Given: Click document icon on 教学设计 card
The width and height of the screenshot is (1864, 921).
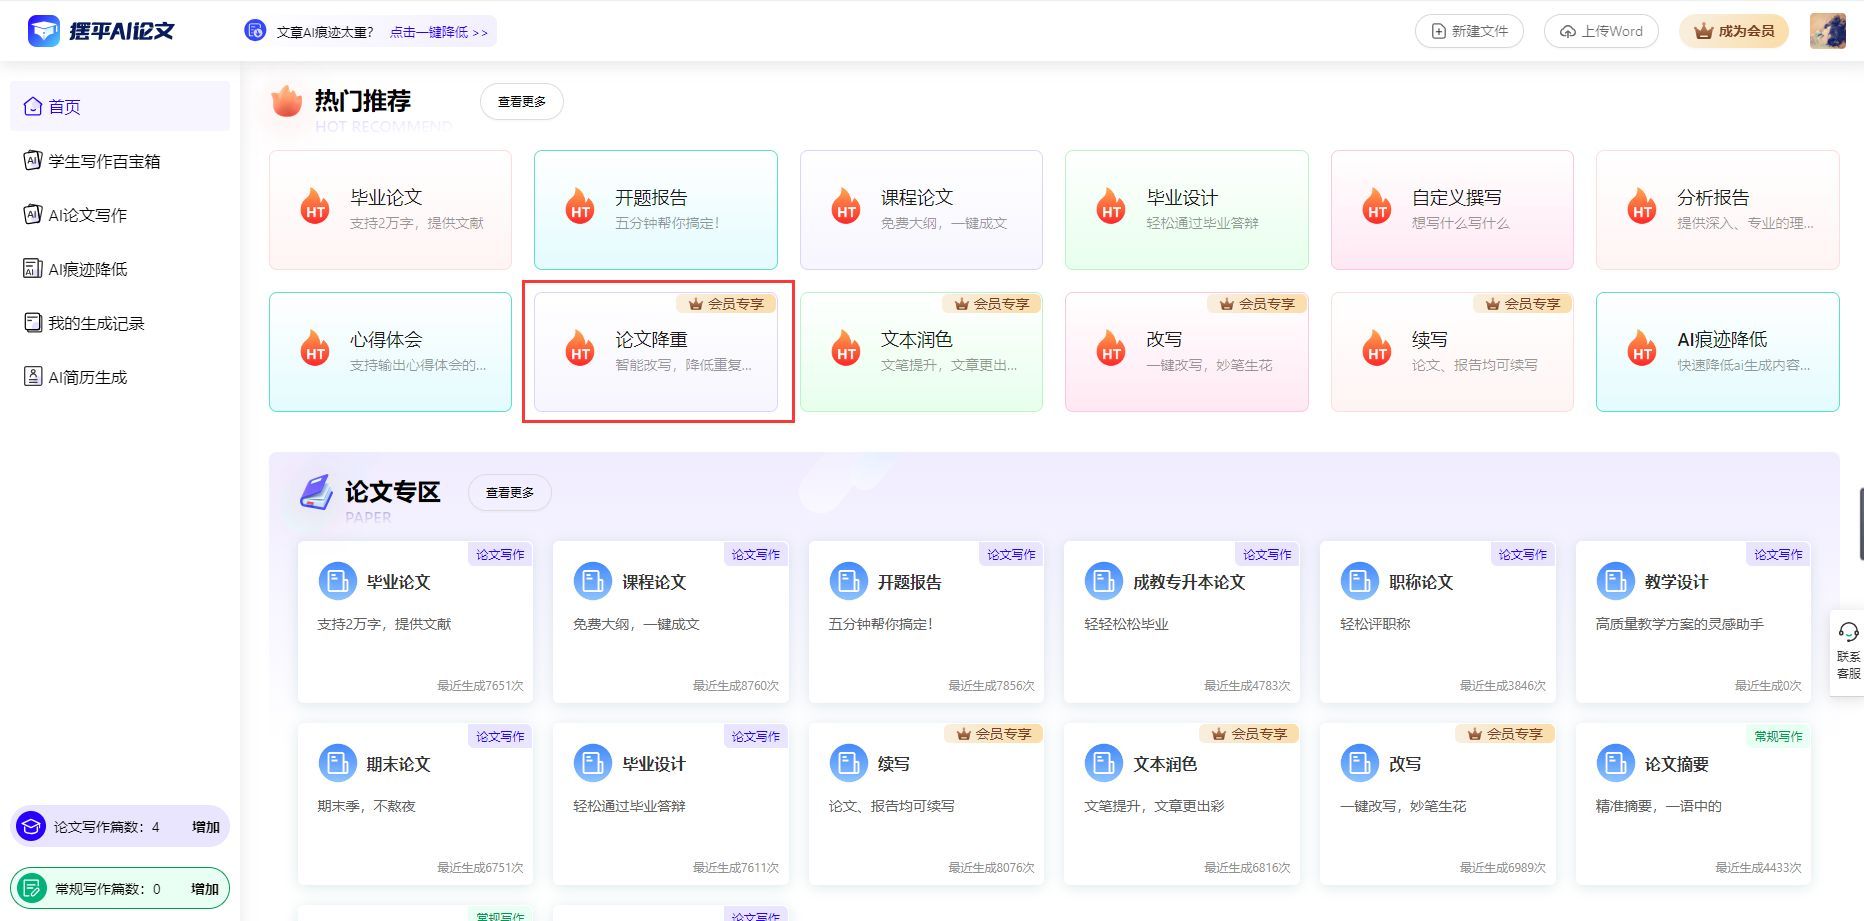Looking at the screenshot, I should [1615, 581].
